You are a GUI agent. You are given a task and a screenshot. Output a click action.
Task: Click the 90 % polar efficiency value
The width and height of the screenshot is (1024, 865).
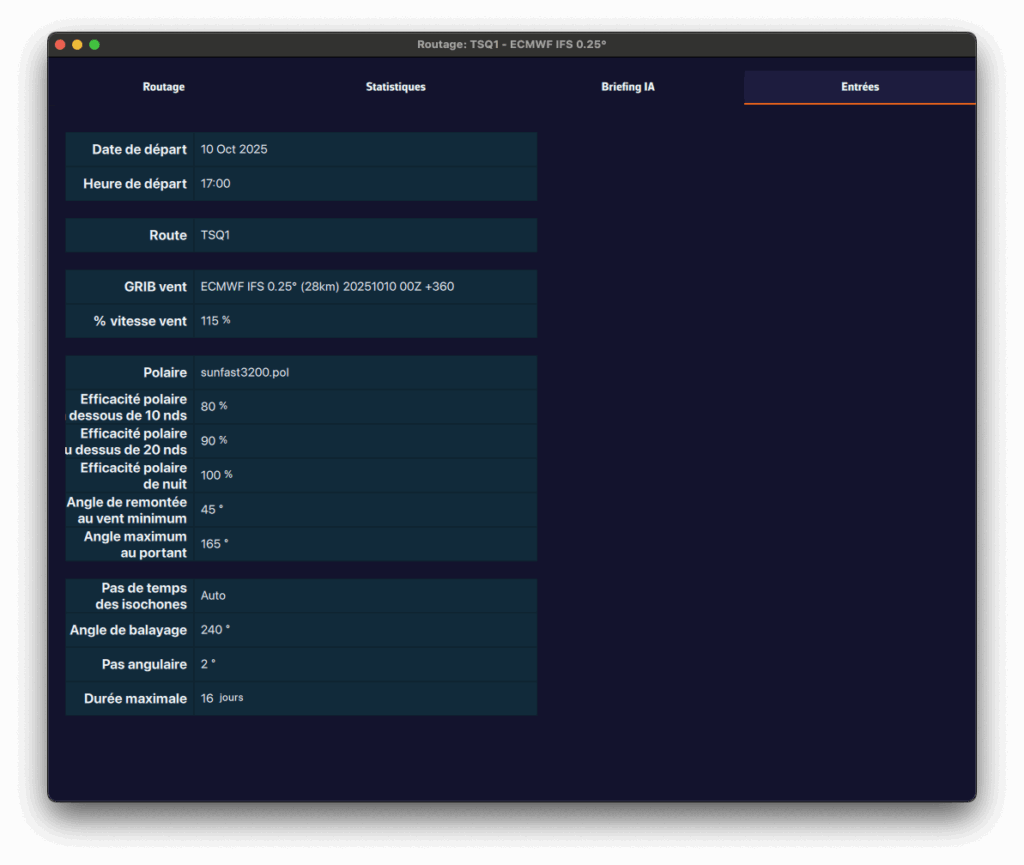tap(214, 441)
